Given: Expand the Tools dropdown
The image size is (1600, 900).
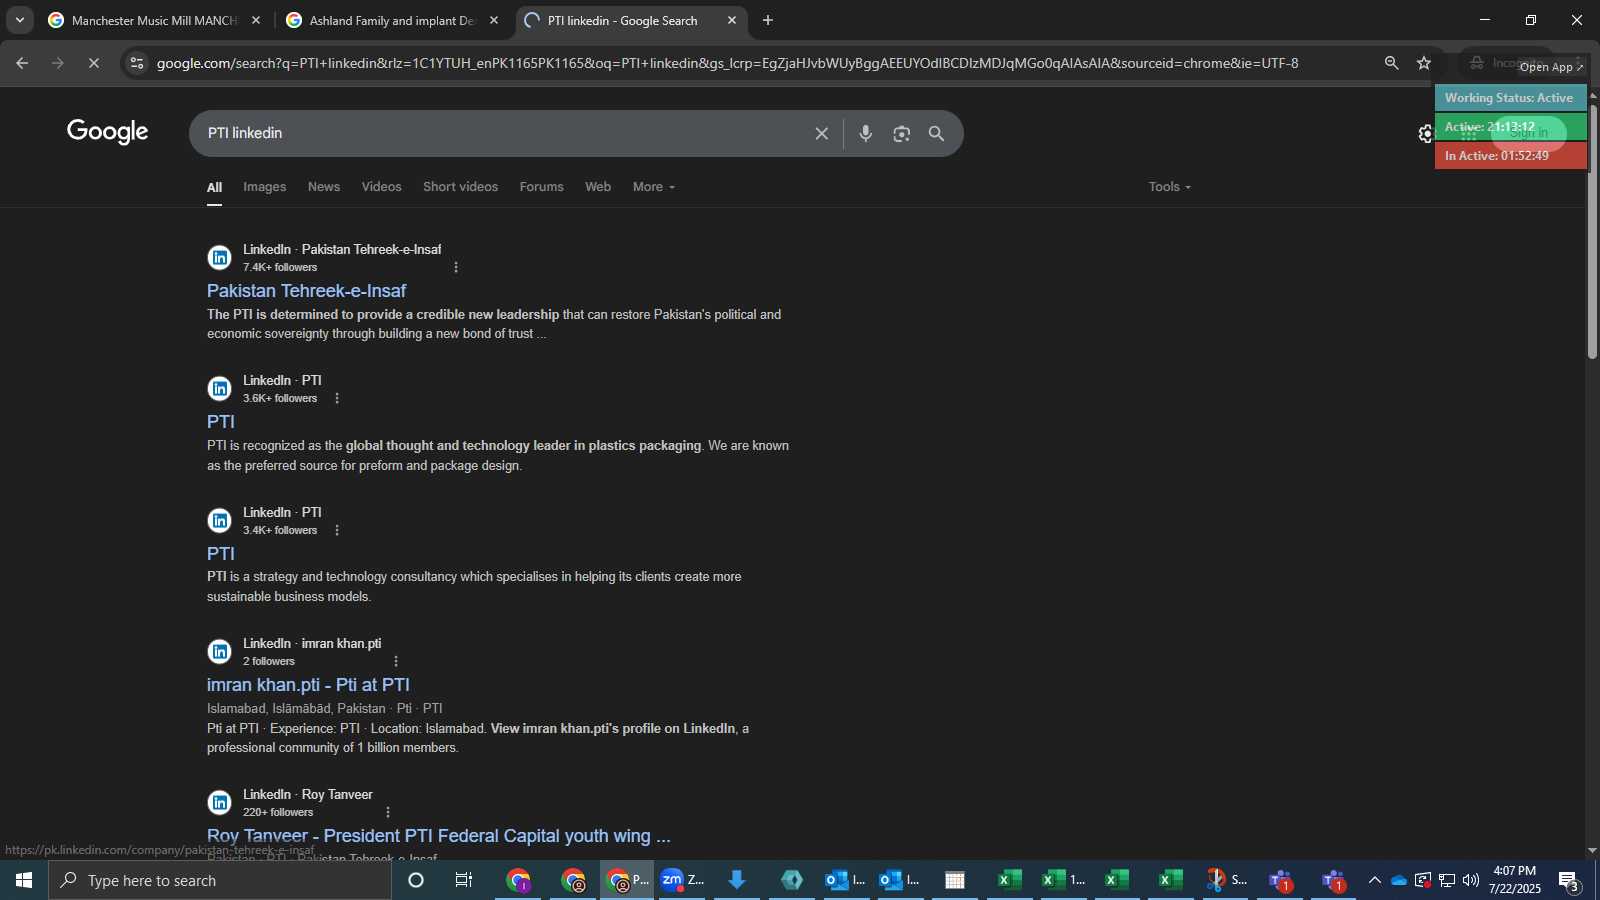Looking at the screenshot, I should point(1170,187).
